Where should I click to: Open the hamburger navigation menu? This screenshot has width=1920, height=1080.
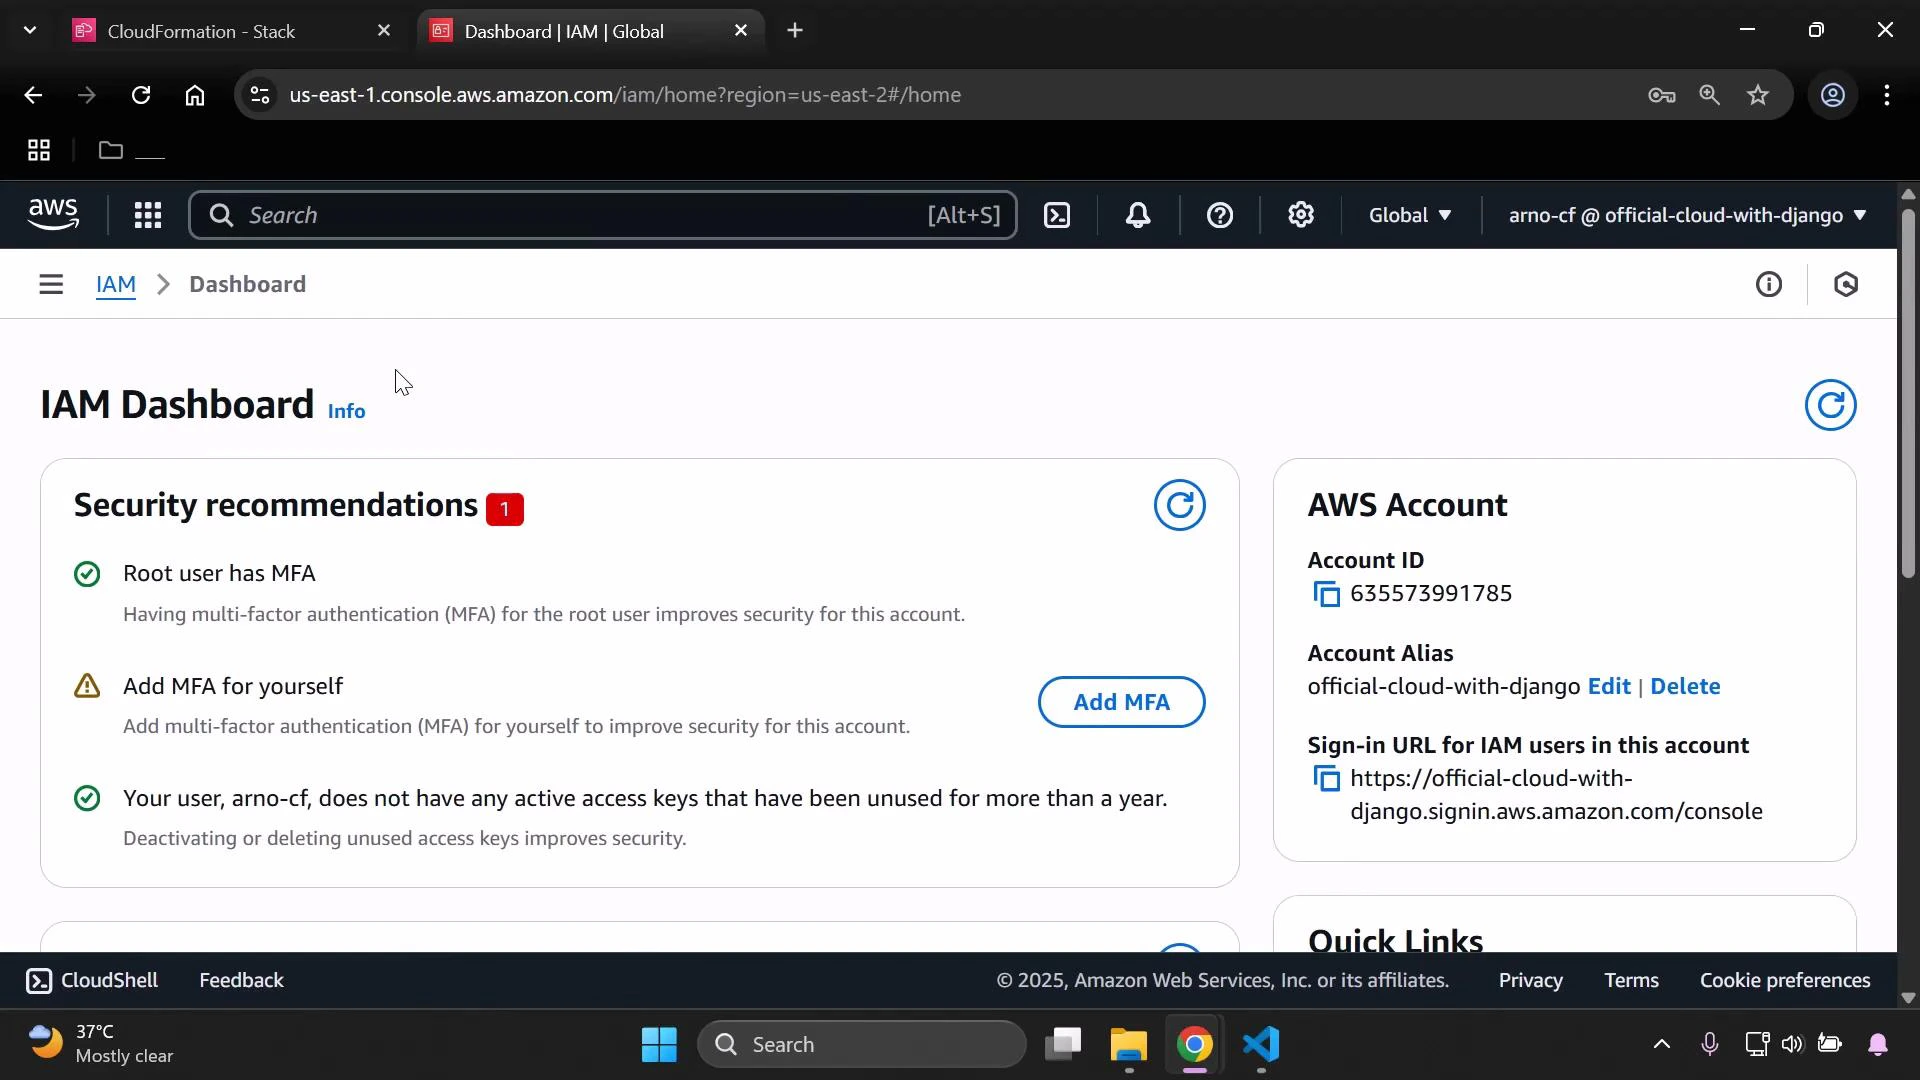tap(51, 284)
